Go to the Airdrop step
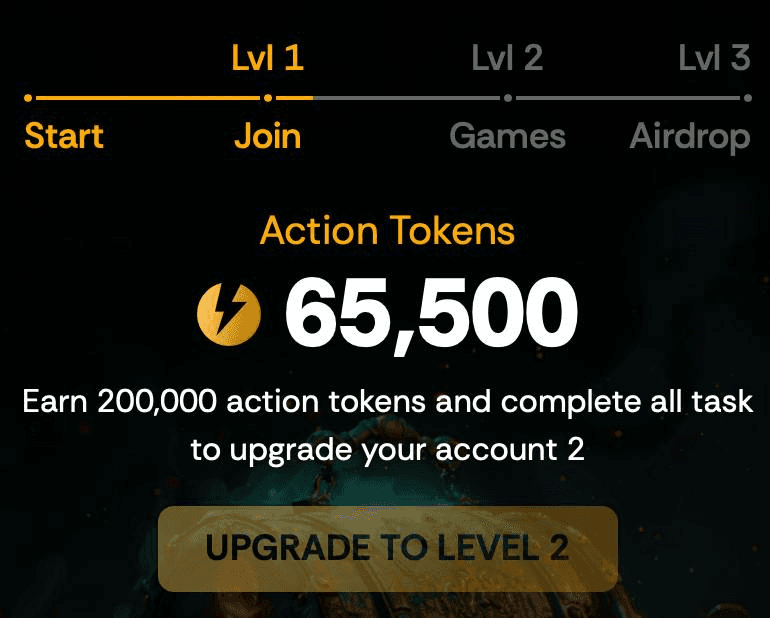770x618 pixels. point(690,137)
